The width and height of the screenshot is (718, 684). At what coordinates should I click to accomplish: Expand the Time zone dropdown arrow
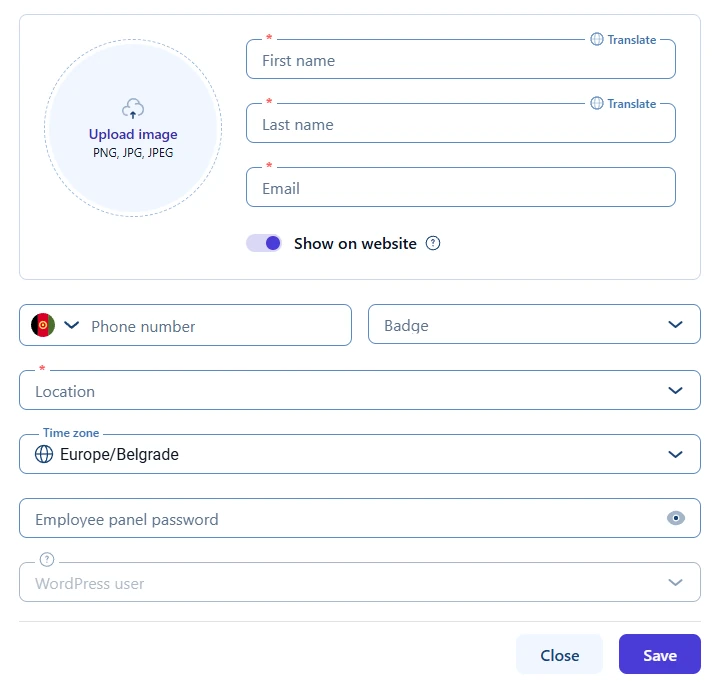click(x=676, y=454)
